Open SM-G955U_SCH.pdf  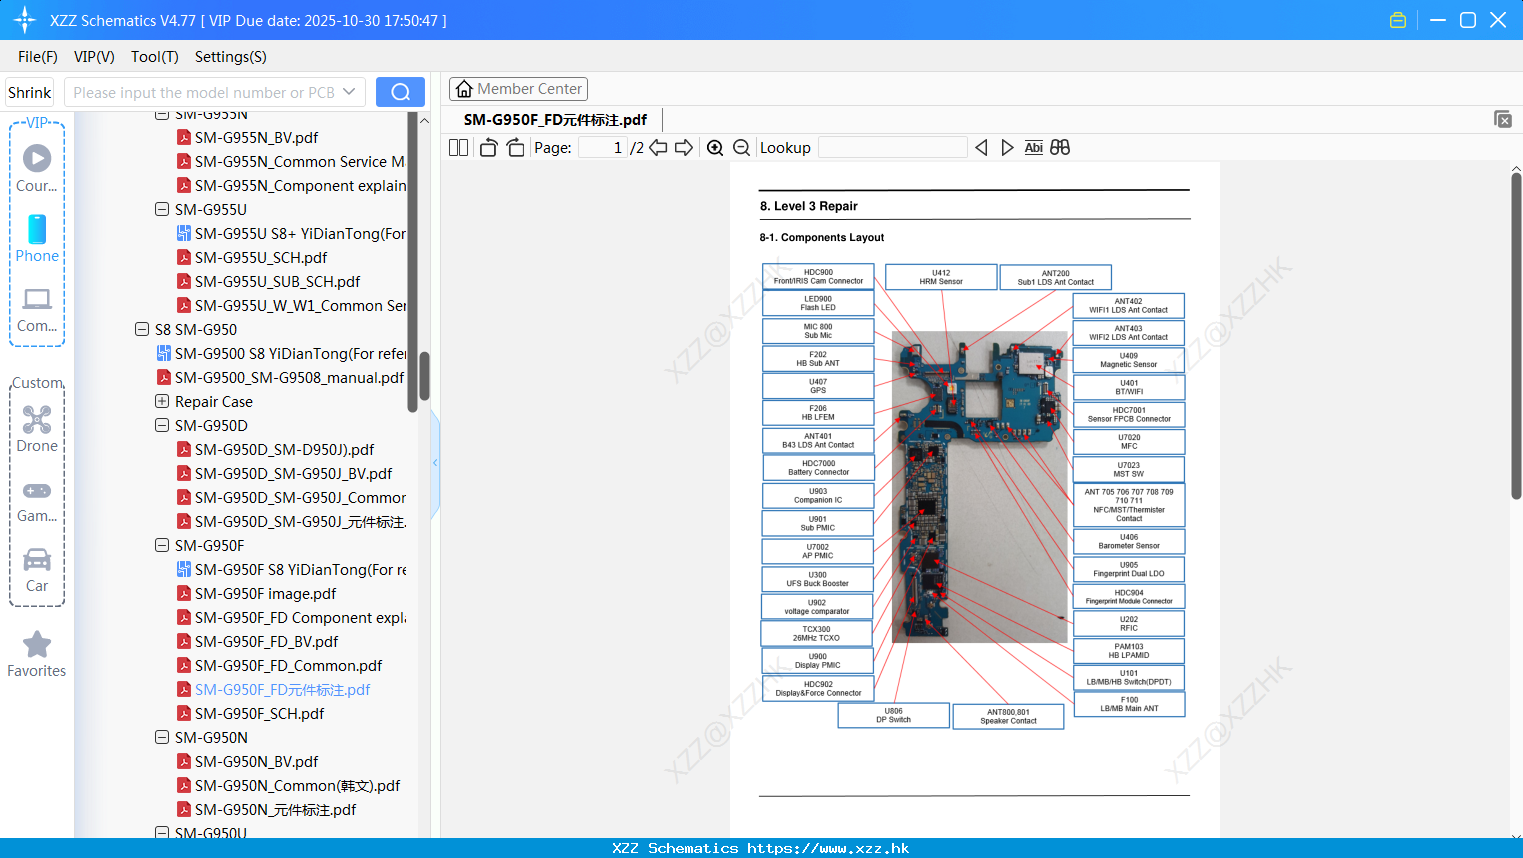coord(261,257)
